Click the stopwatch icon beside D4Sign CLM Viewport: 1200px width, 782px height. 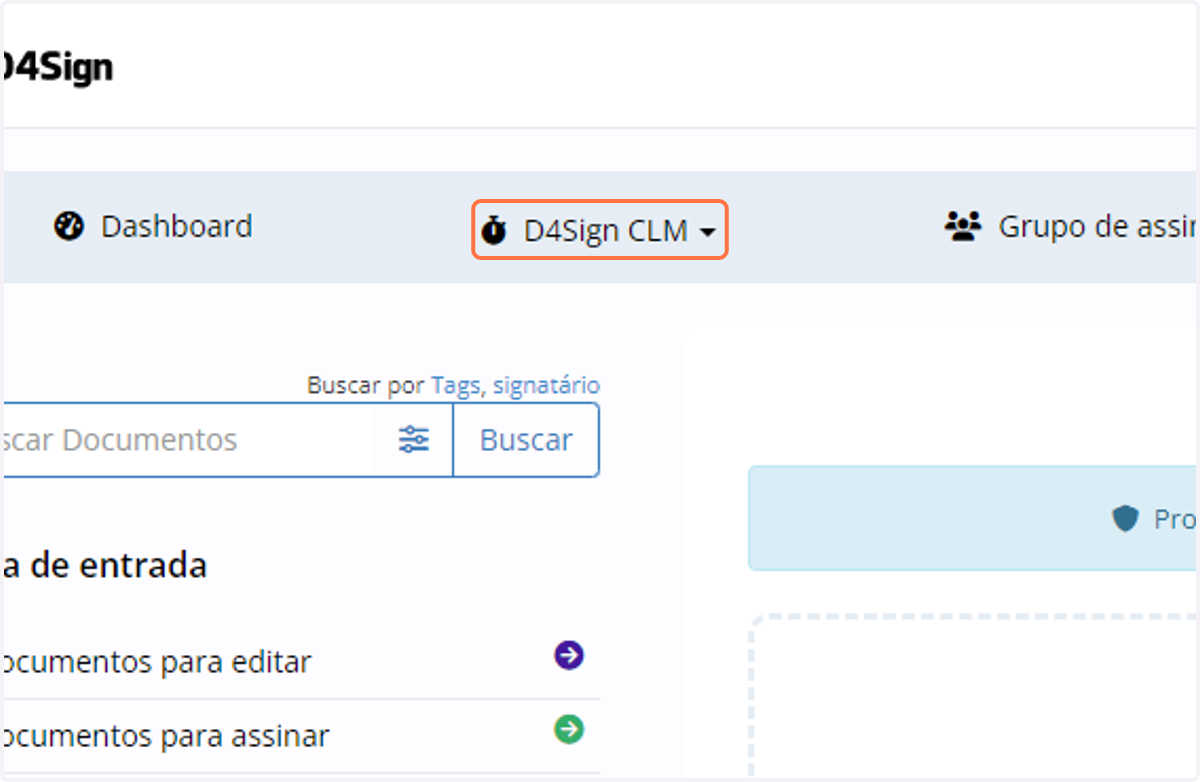point(493,231)
